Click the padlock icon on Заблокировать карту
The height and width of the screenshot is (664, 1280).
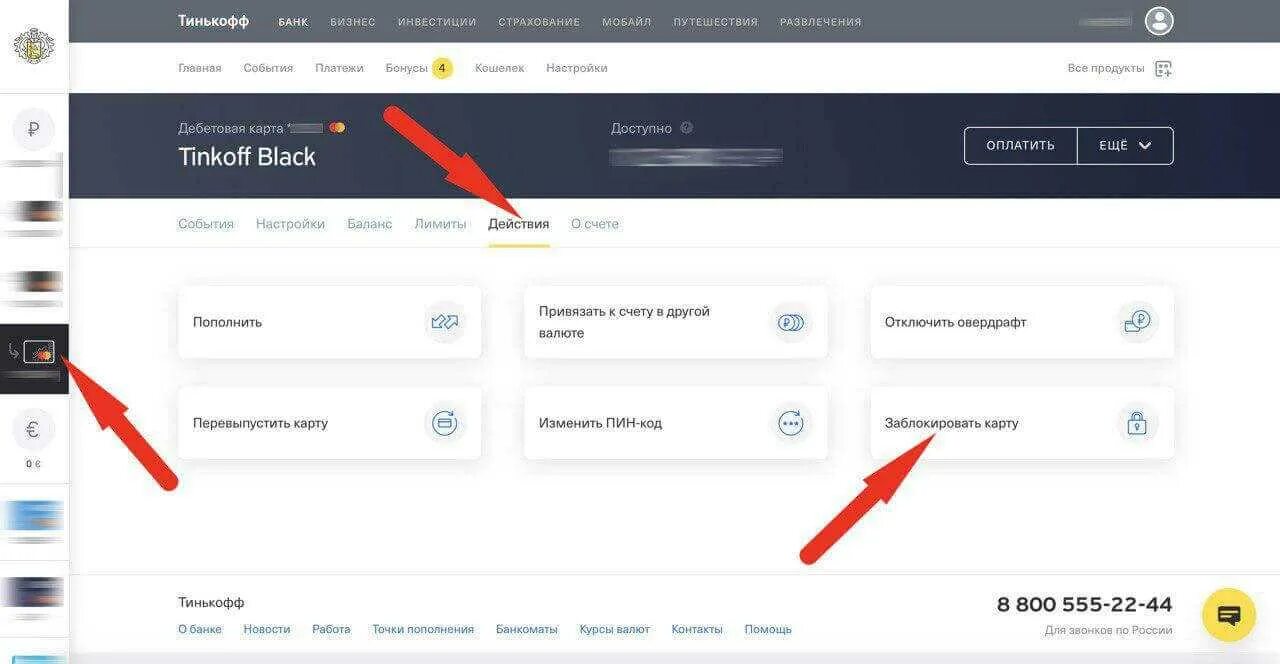(x=1137, y=423)
